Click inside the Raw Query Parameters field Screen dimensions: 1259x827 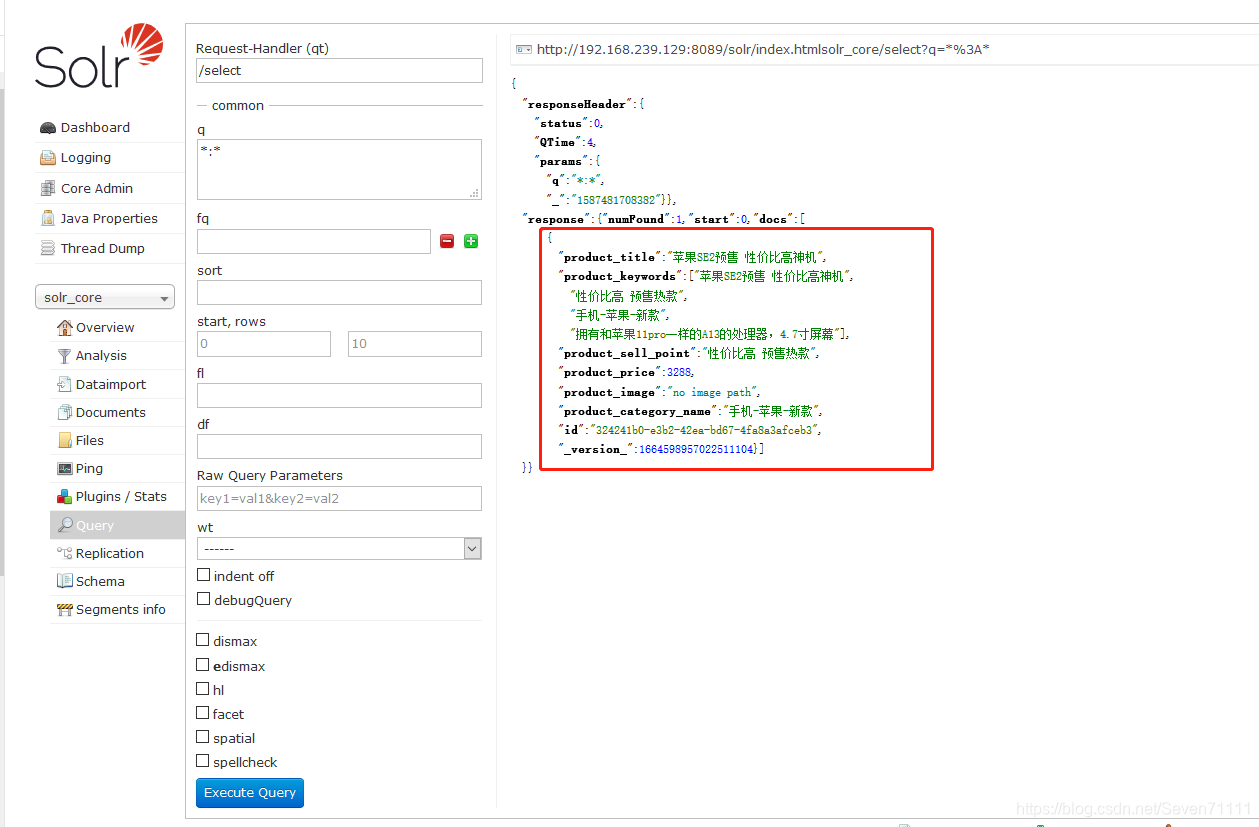338,498
